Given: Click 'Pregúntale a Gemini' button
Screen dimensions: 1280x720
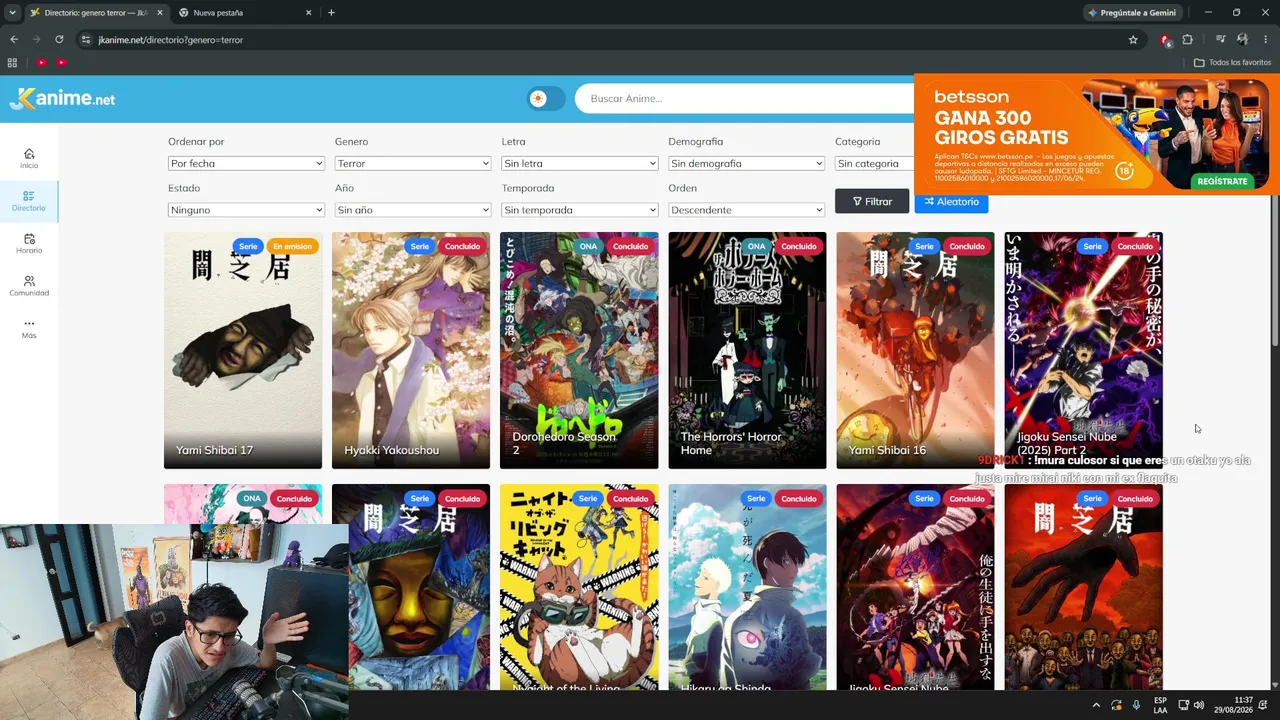Looking at the screenshot, I should coord(1132,13).
